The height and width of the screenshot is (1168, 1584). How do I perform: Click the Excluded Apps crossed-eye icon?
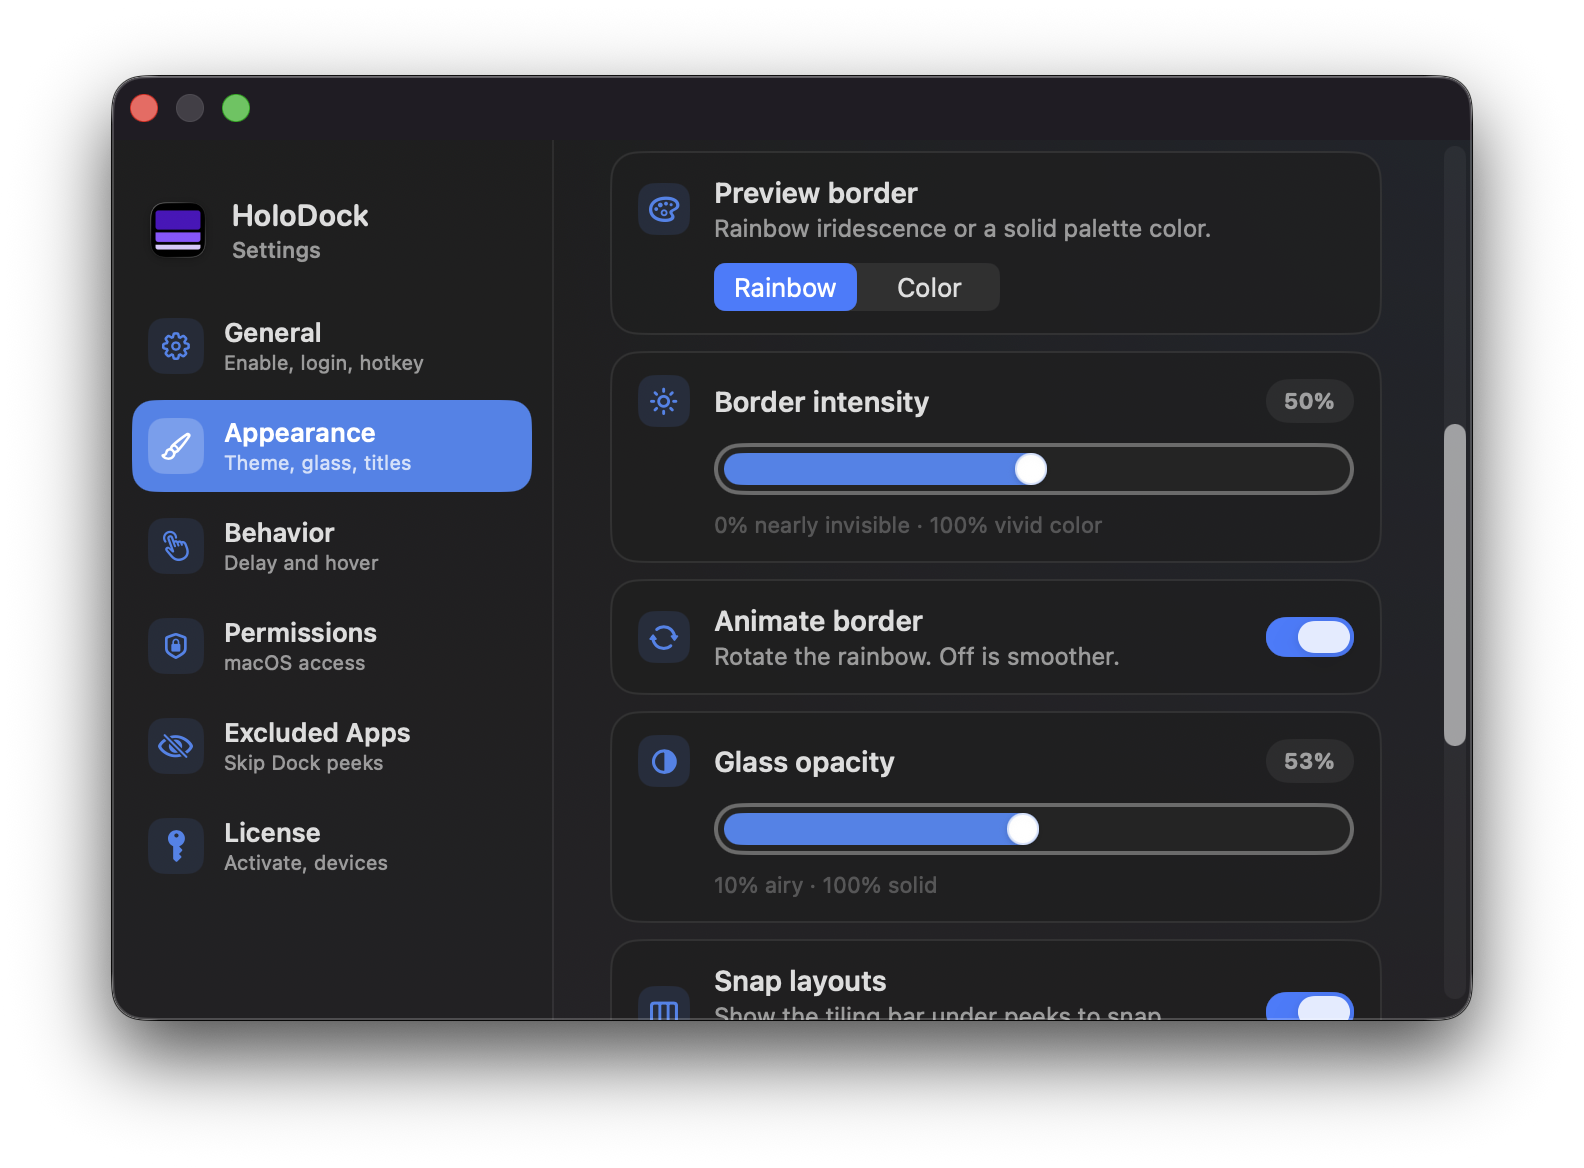tap(176, 746)
